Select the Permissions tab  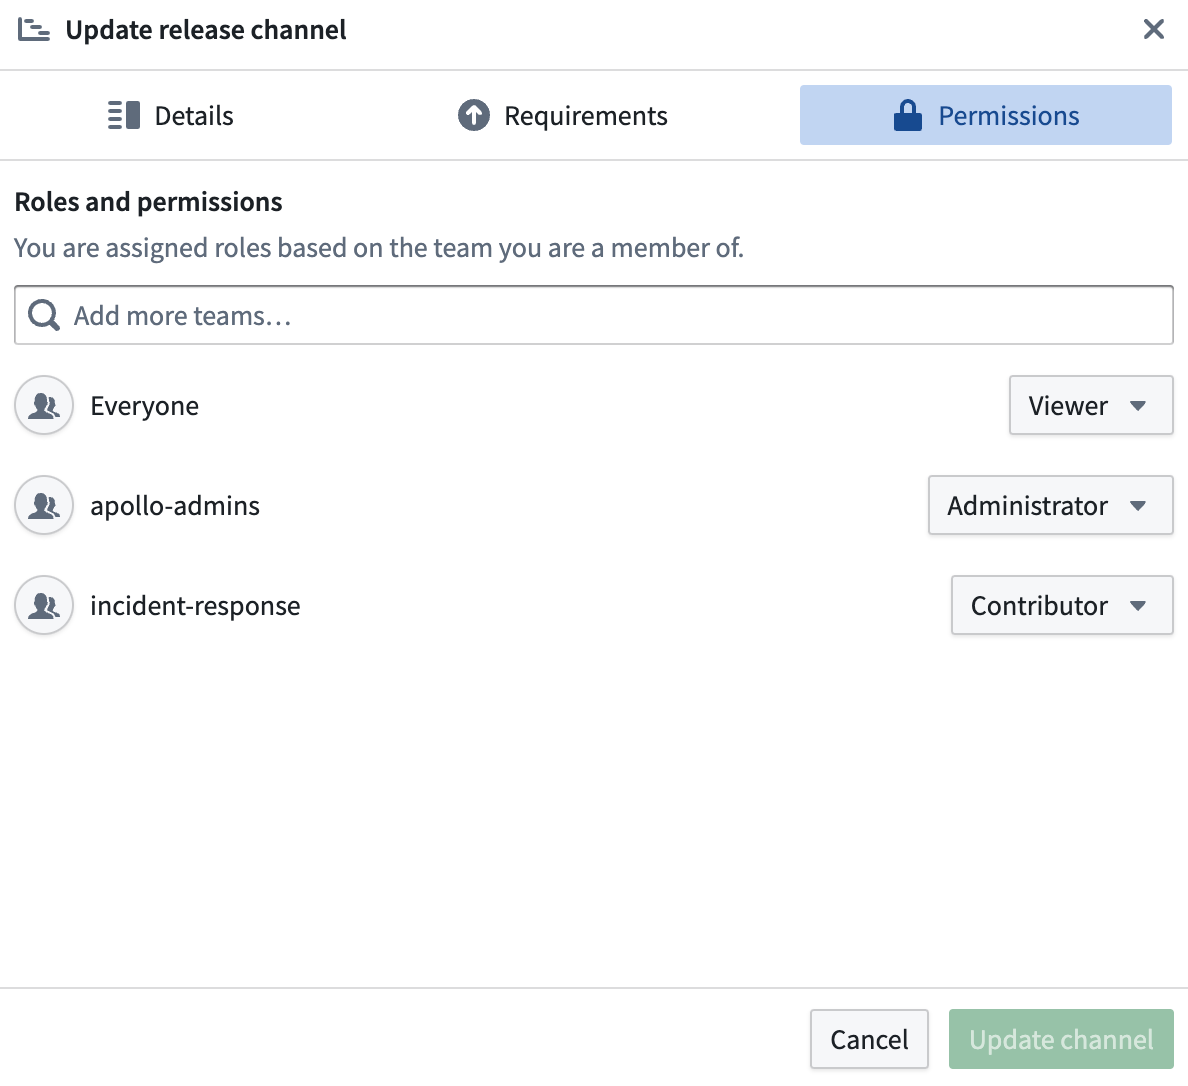tap(986, 115)
